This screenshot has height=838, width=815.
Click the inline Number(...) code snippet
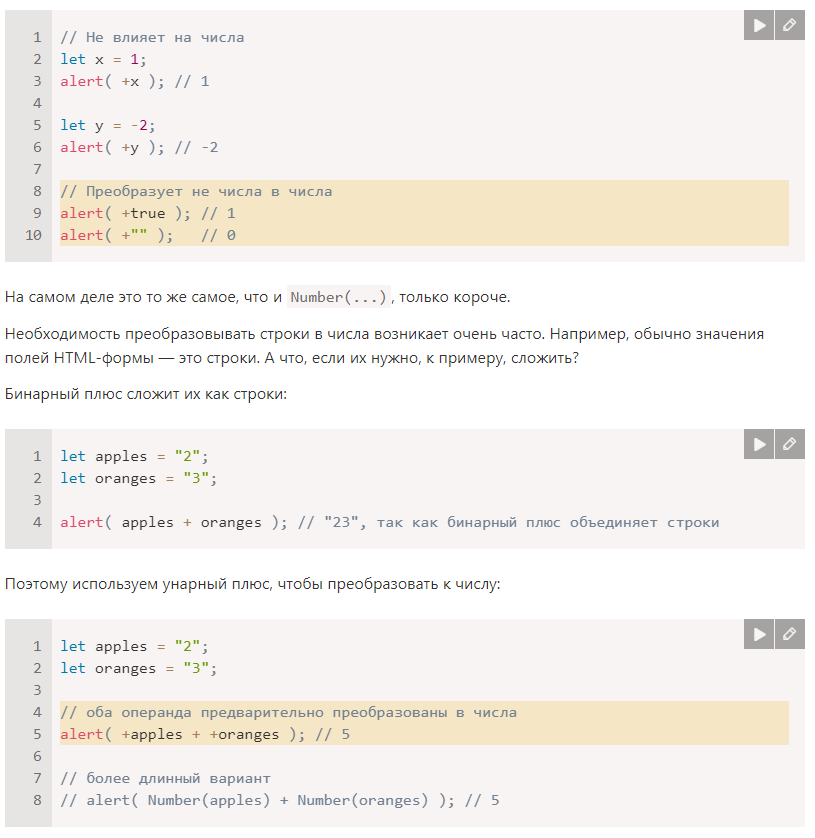[x=338, y=298]
